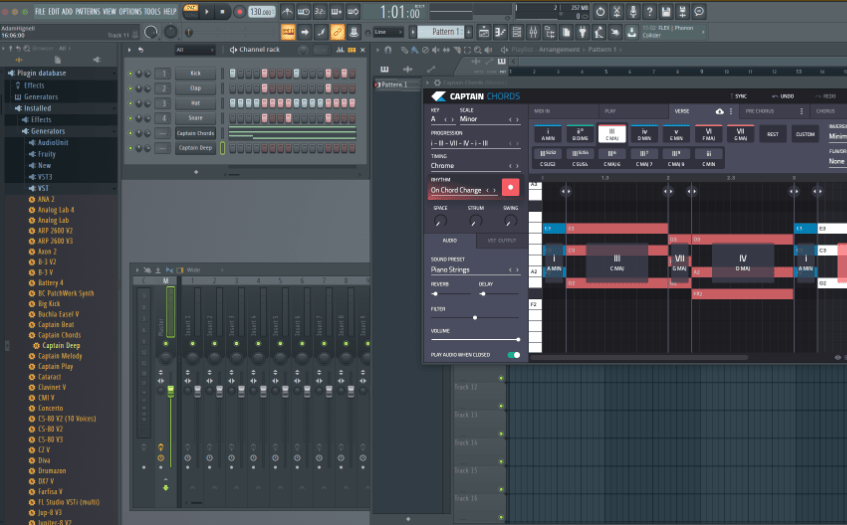
Task: Click the UNDO button in Captain Chords
Action: pos(783,96)
